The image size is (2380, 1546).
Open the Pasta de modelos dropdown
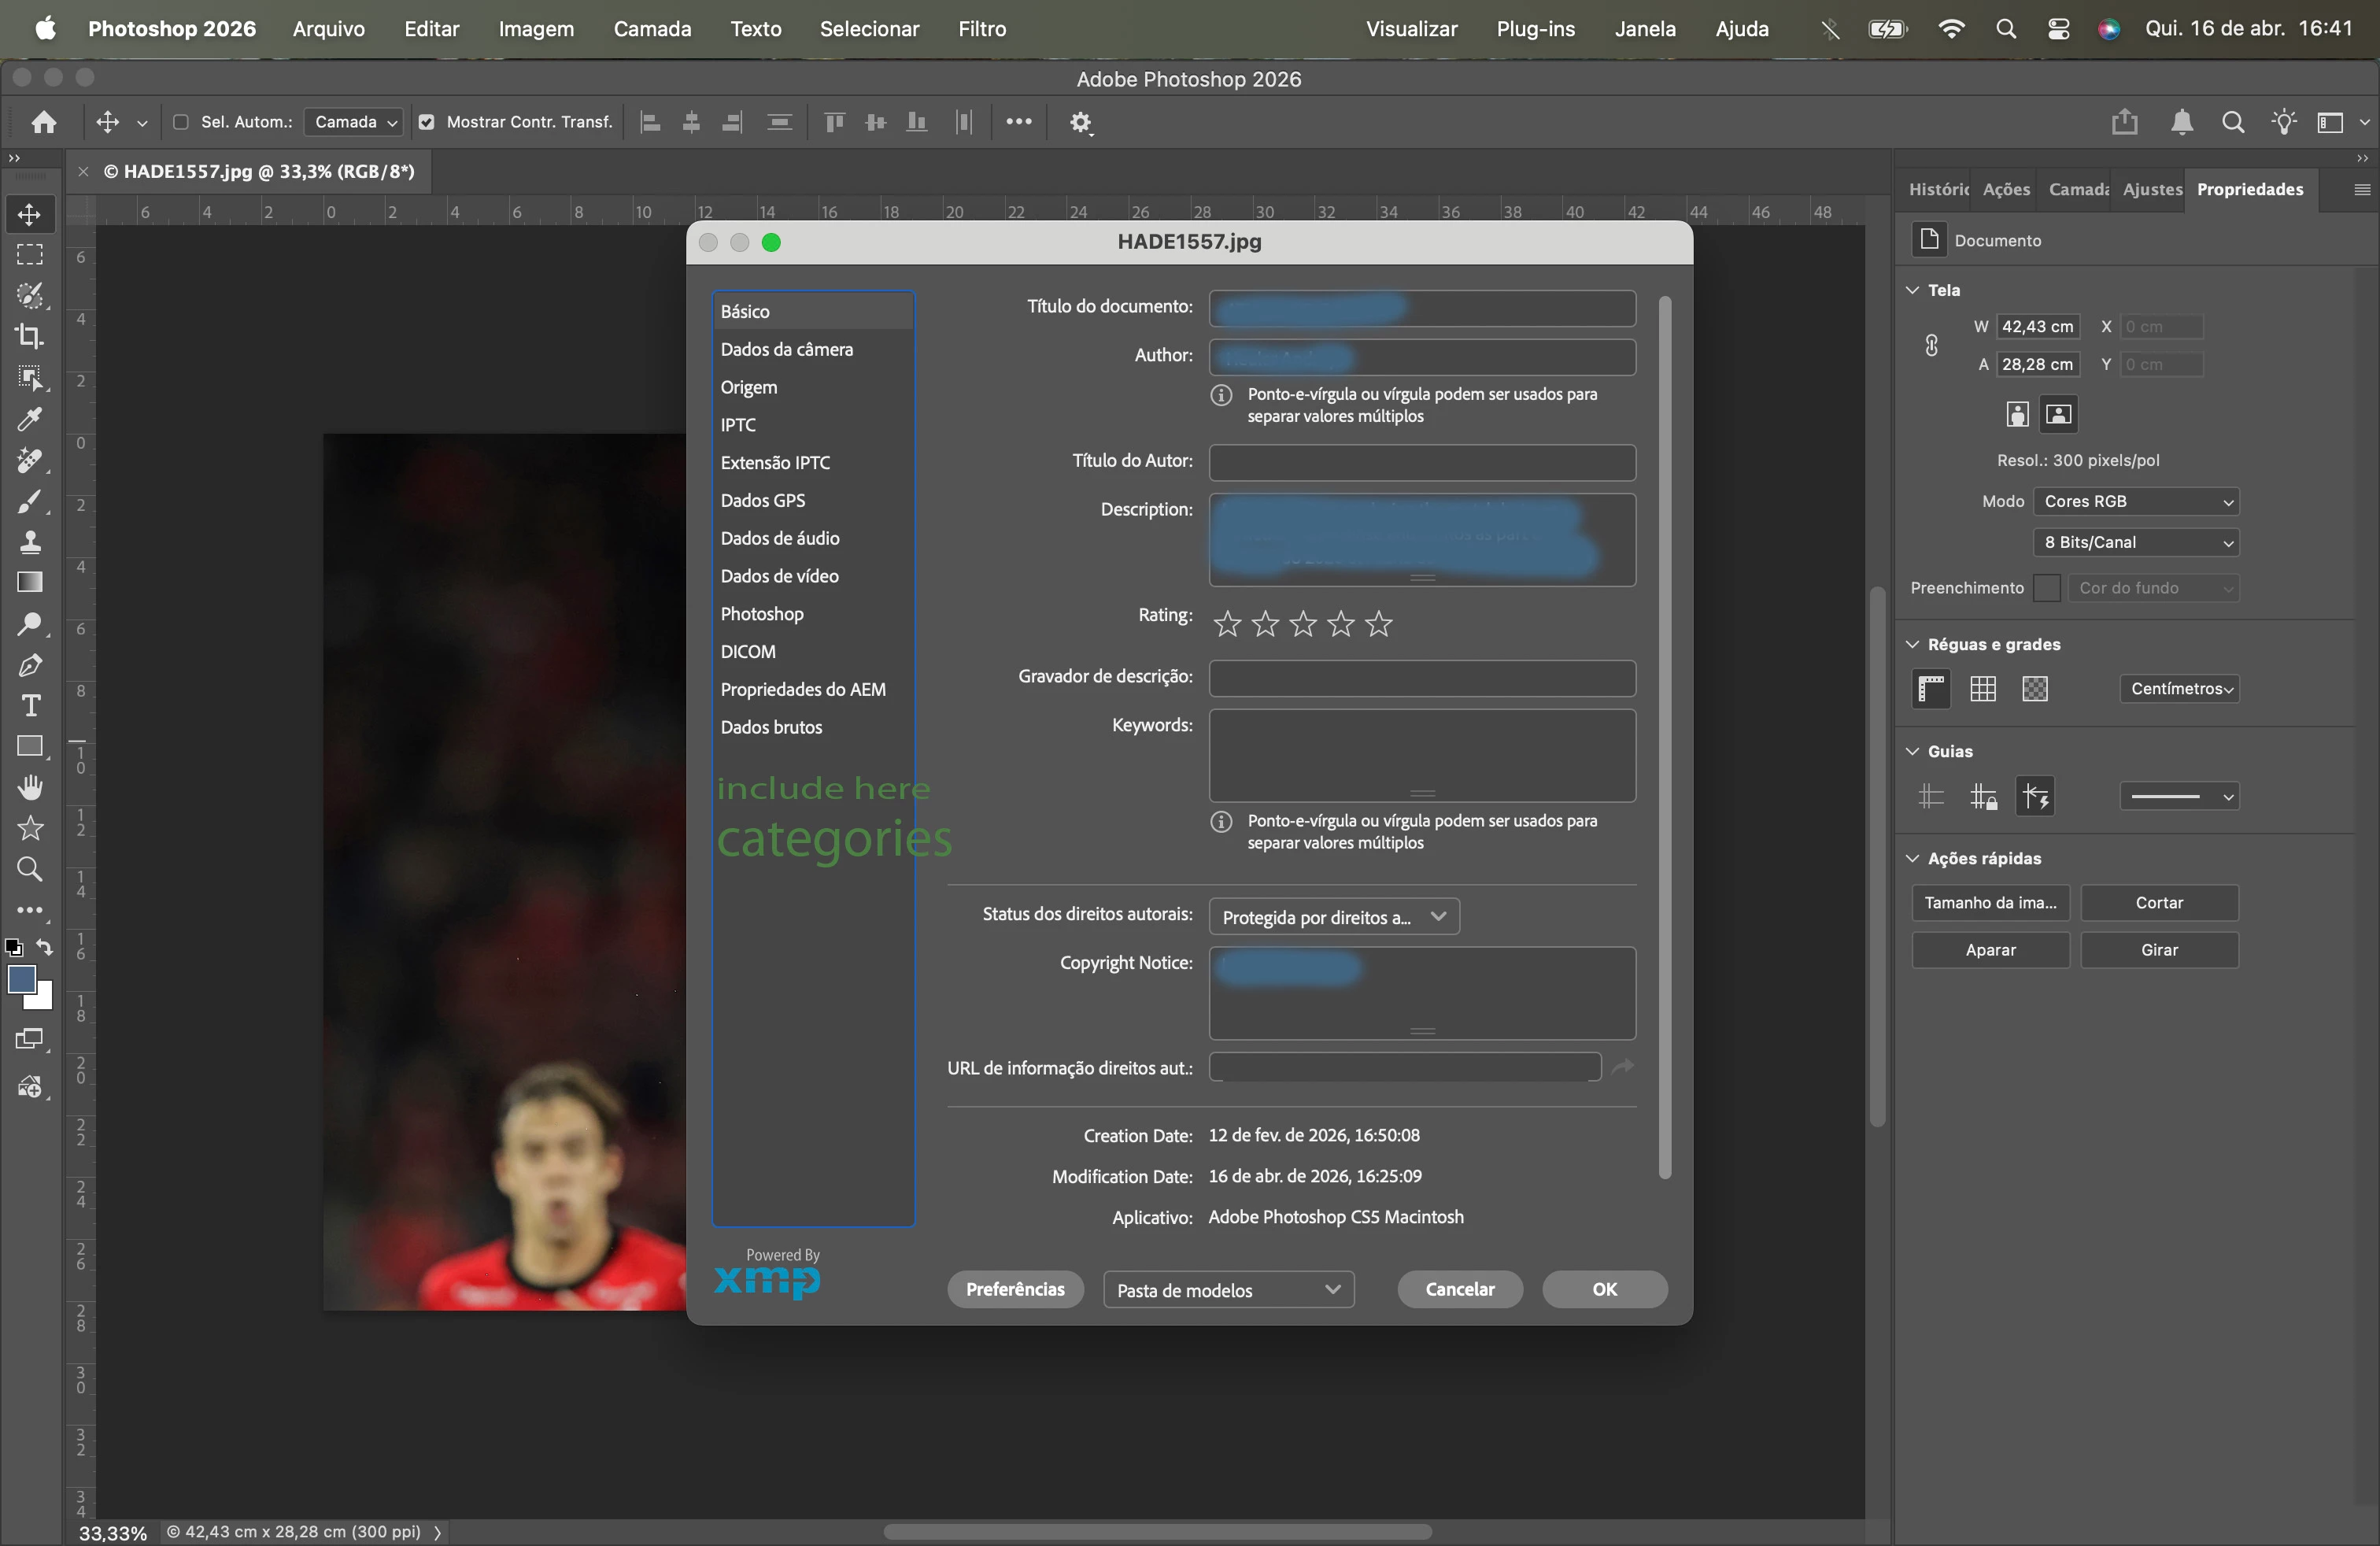click(x=1228, y=1290)
